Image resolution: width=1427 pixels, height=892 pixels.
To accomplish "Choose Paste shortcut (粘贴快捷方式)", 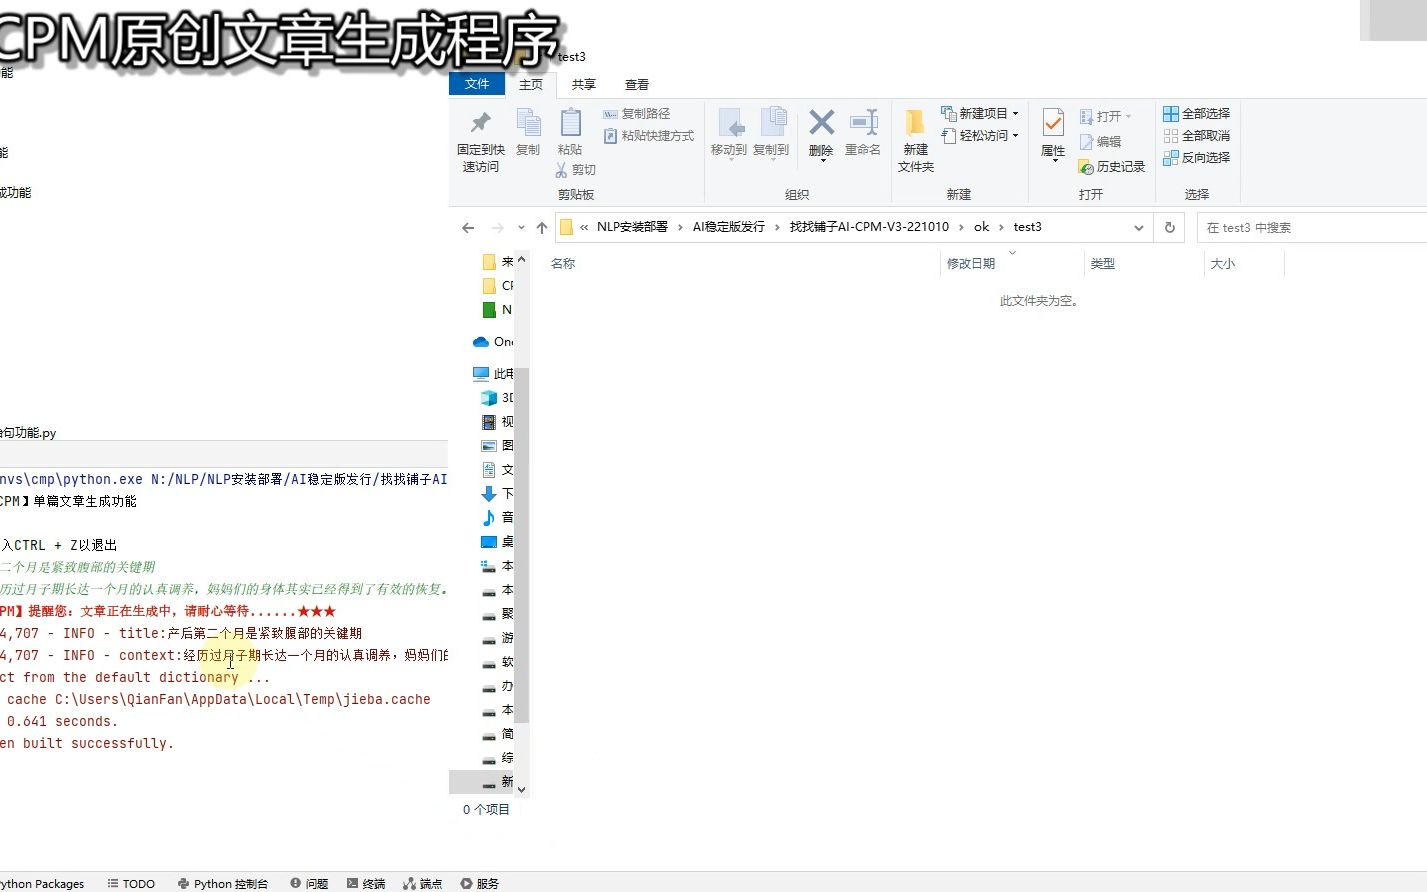I will coord(648,136).
